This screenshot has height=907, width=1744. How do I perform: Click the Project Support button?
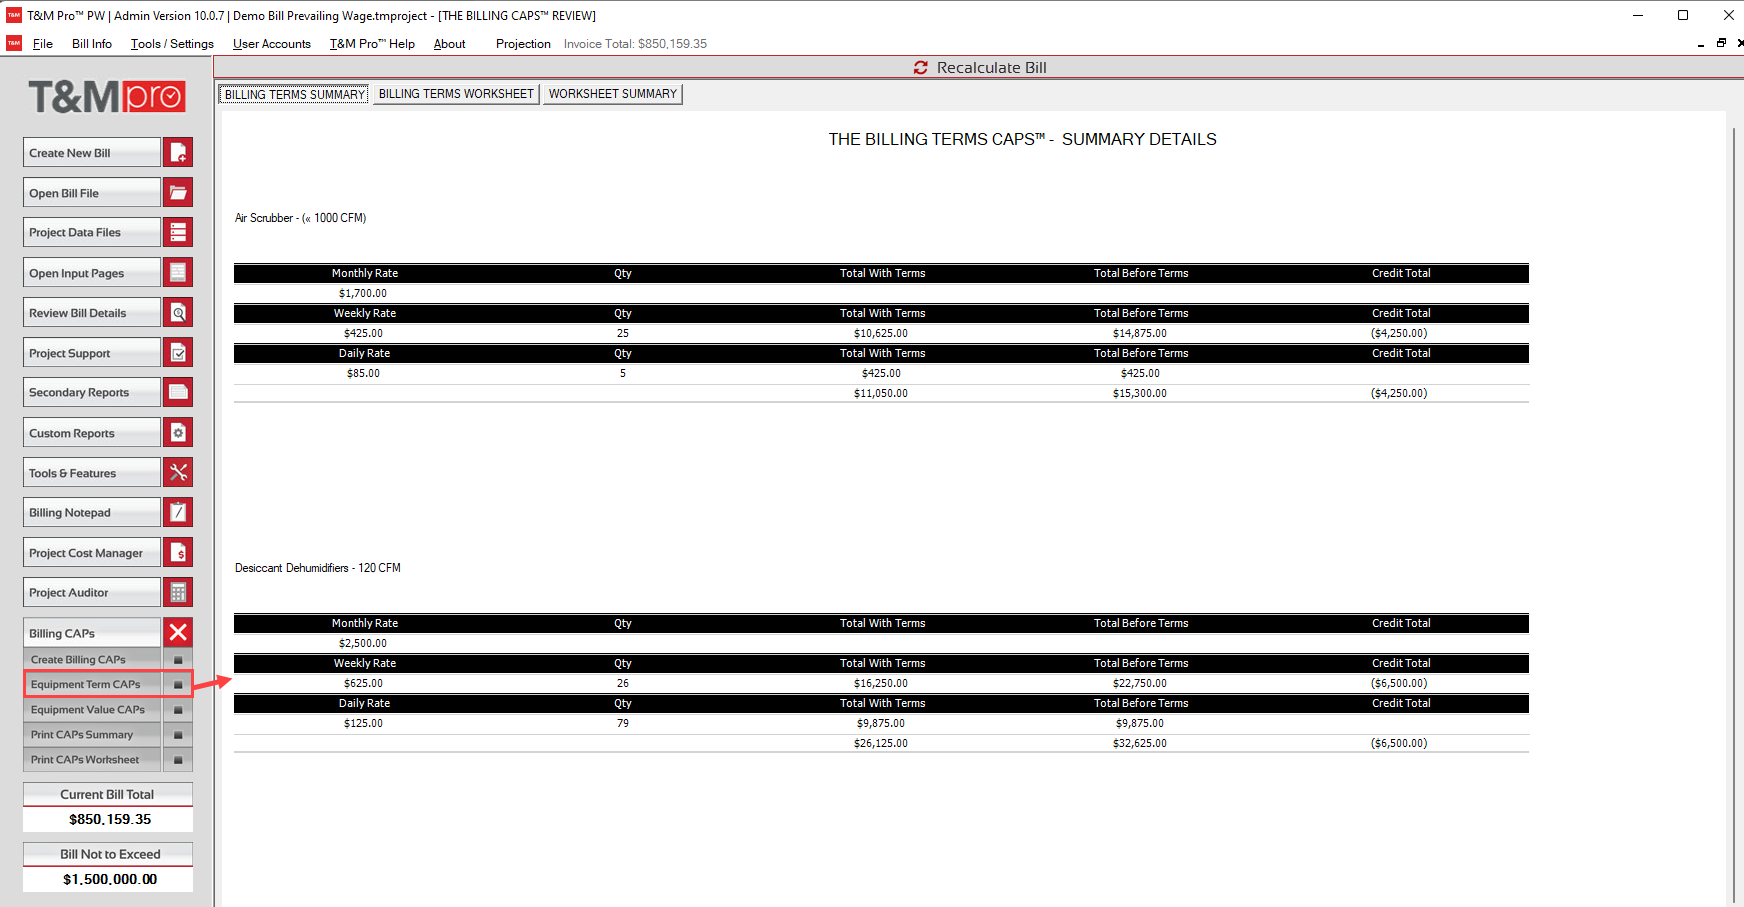92,352
